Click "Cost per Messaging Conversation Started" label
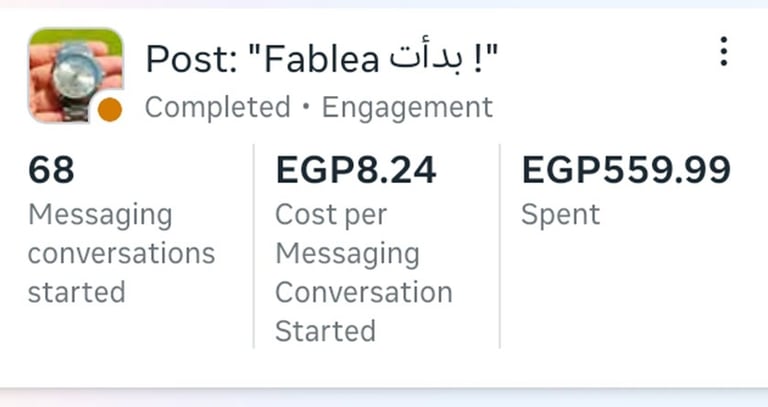Screen dimensions: 768x407 click(x=363, y=272)
